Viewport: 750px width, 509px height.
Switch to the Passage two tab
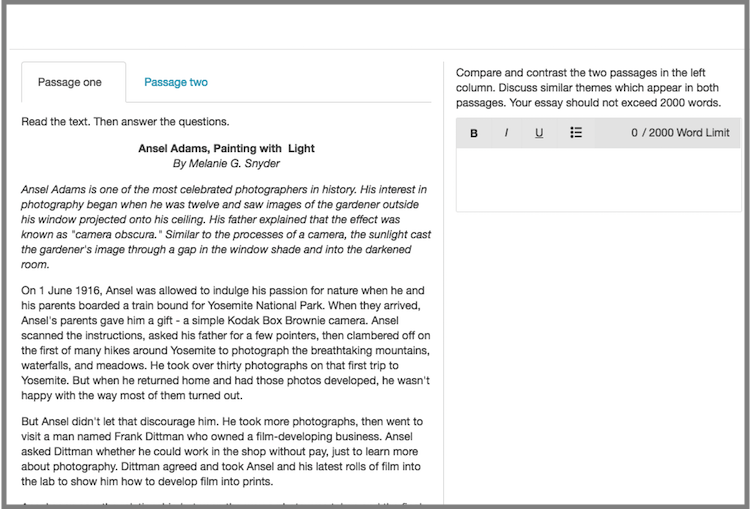point(176,82)
